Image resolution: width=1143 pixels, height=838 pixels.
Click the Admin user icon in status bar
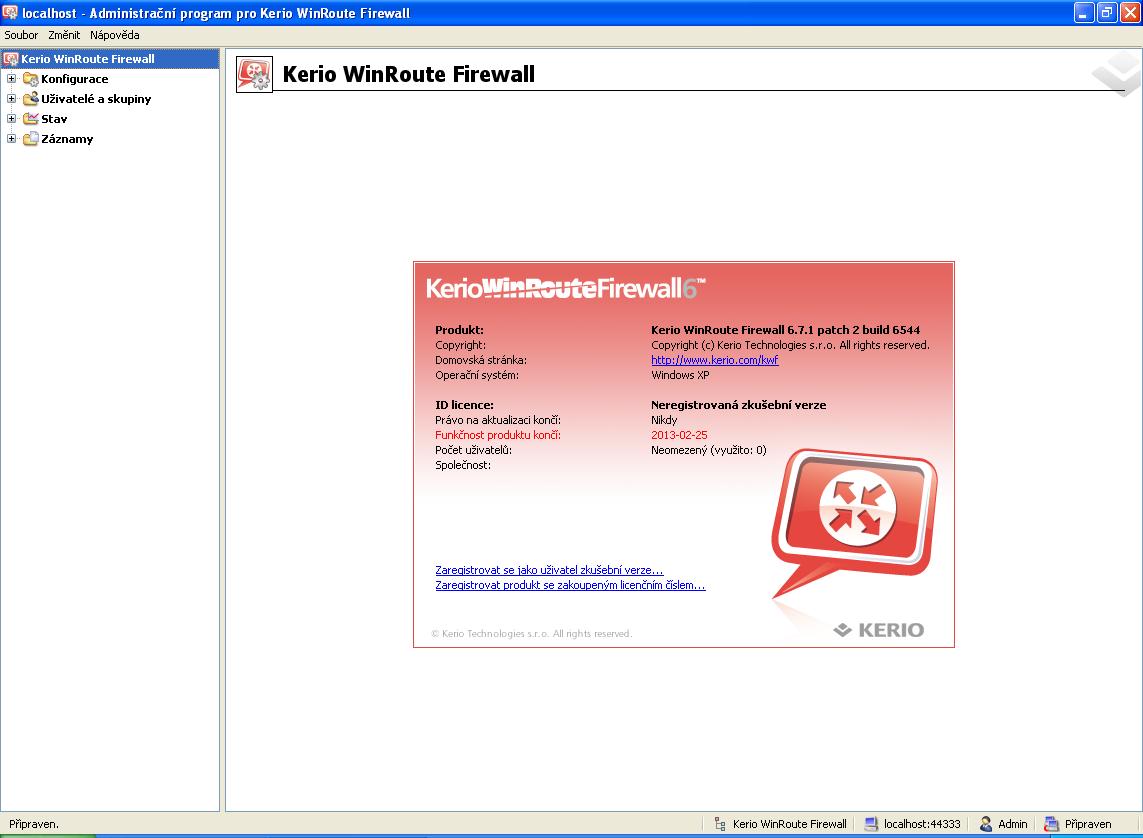986,824
